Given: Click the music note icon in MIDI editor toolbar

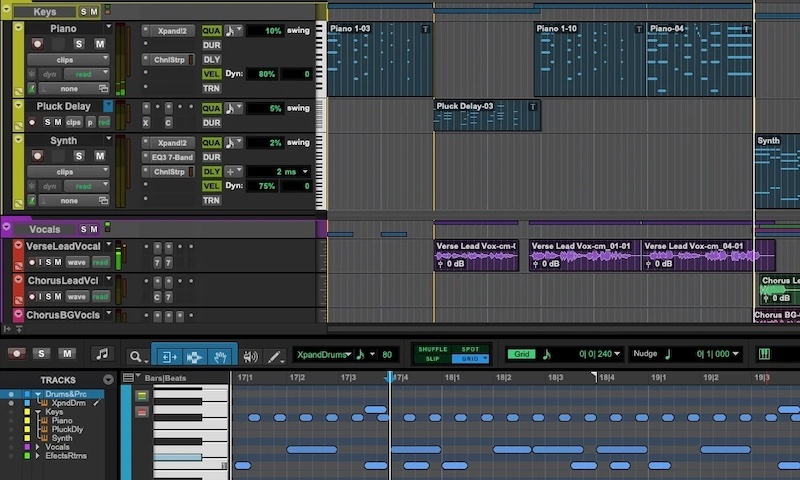Looking at the screenshot, I should coord(101,354).
